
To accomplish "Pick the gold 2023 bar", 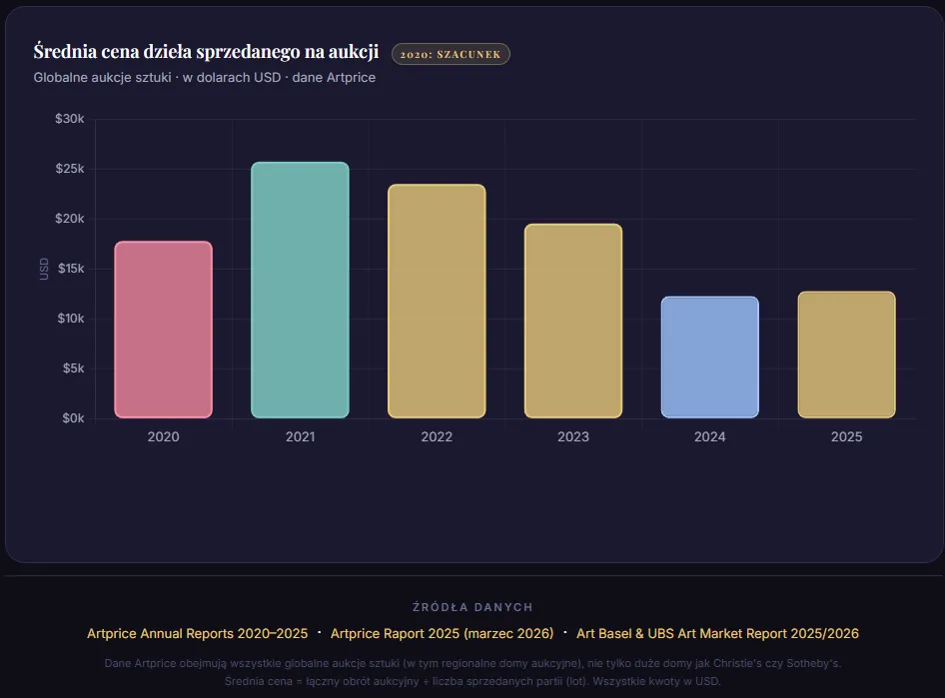I will pos(573,321).
